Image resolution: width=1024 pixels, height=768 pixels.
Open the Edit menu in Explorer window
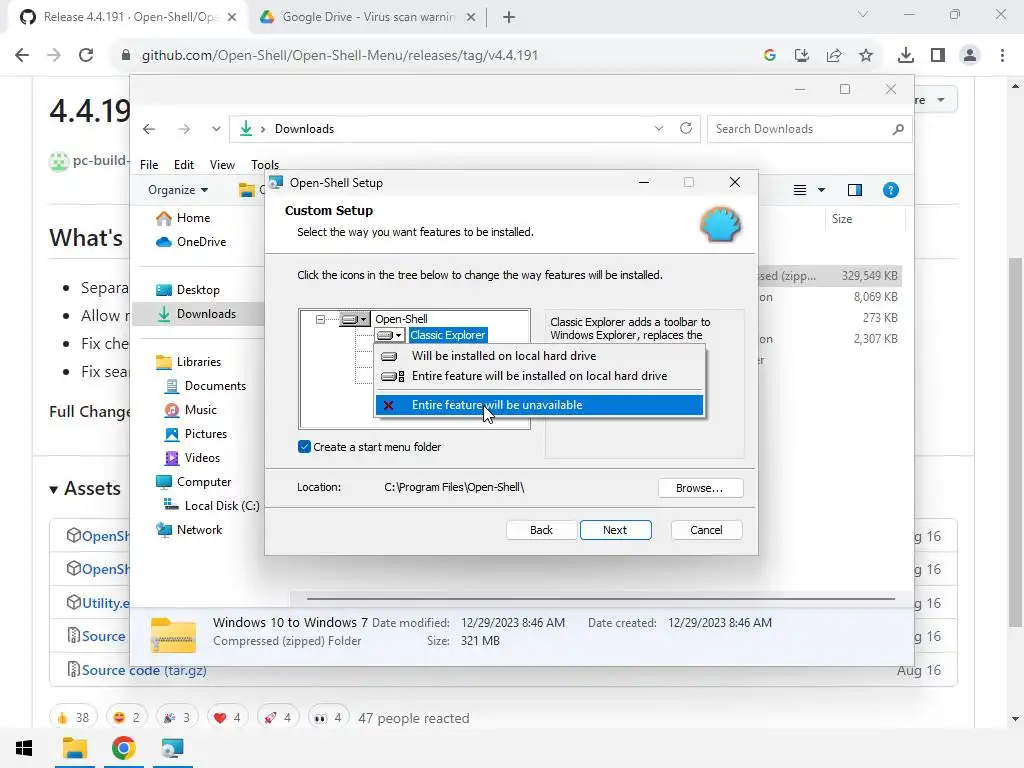click(x=184, y=165)
